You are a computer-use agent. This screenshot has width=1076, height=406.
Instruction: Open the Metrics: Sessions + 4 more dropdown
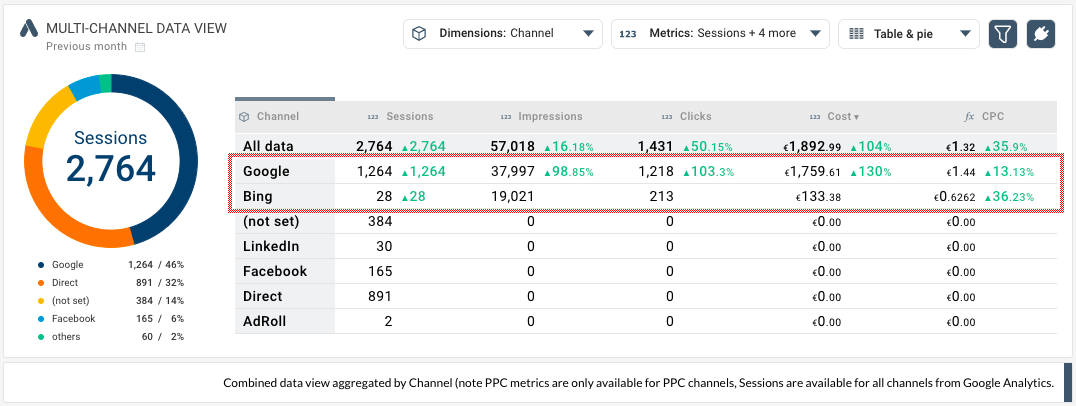(x=720, y=34)
